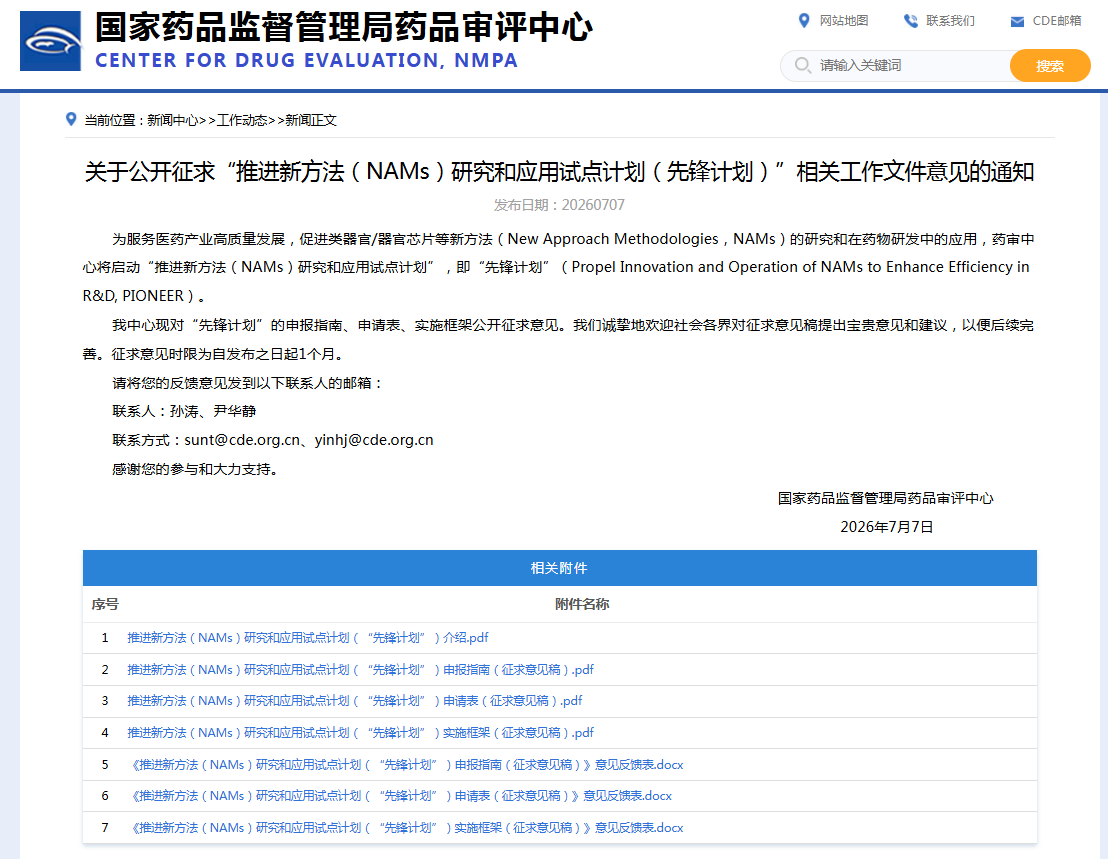This screenshot has width=1108, height=859.
Task: Open attachment 4 实施框架（征求意见稿）.pdf
Action: coord(360,733)
